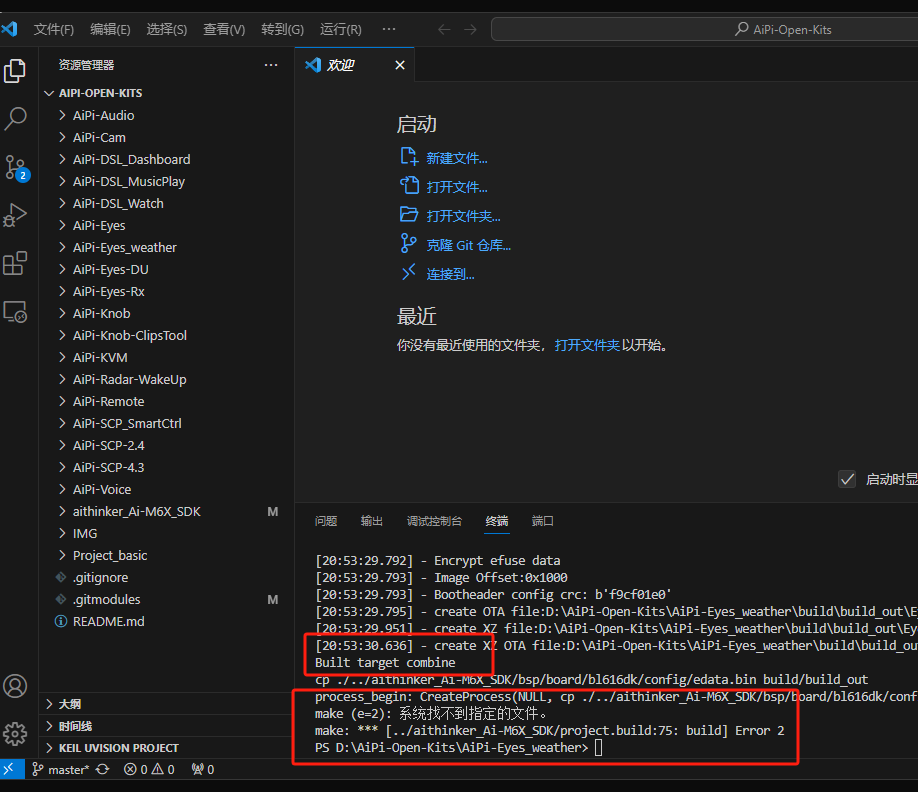Toggle the show welcome page on startup checkbox
Viewport: 918px width, 792px height.
tap(847, 479)
